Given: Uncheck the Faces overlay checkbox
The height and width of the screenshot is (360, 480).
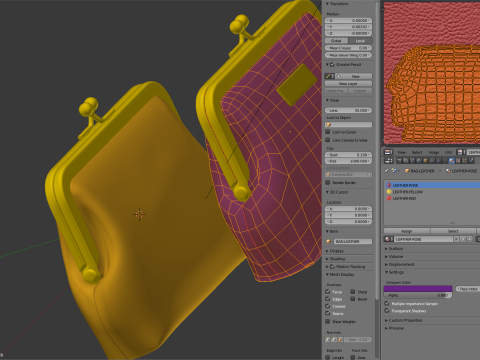Looking at the screenshot, I should (x=328, y=291).
